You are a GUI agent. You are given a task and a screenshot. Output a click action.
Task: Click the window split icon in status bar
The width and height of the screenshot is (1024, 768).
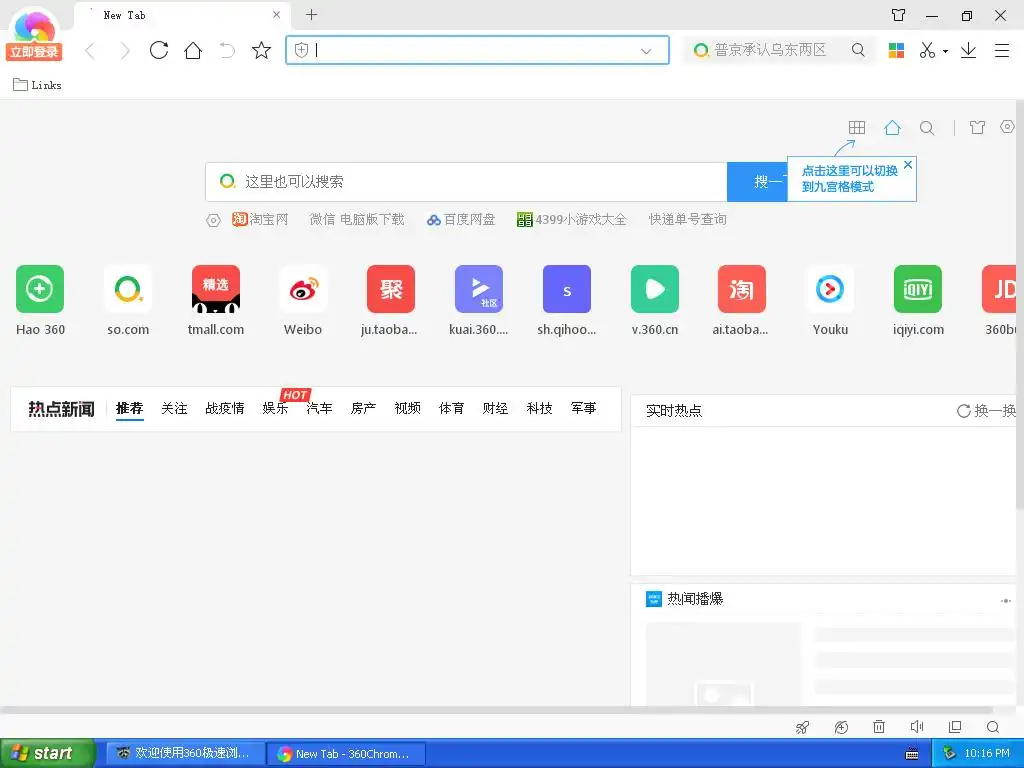tap(955, 727)
